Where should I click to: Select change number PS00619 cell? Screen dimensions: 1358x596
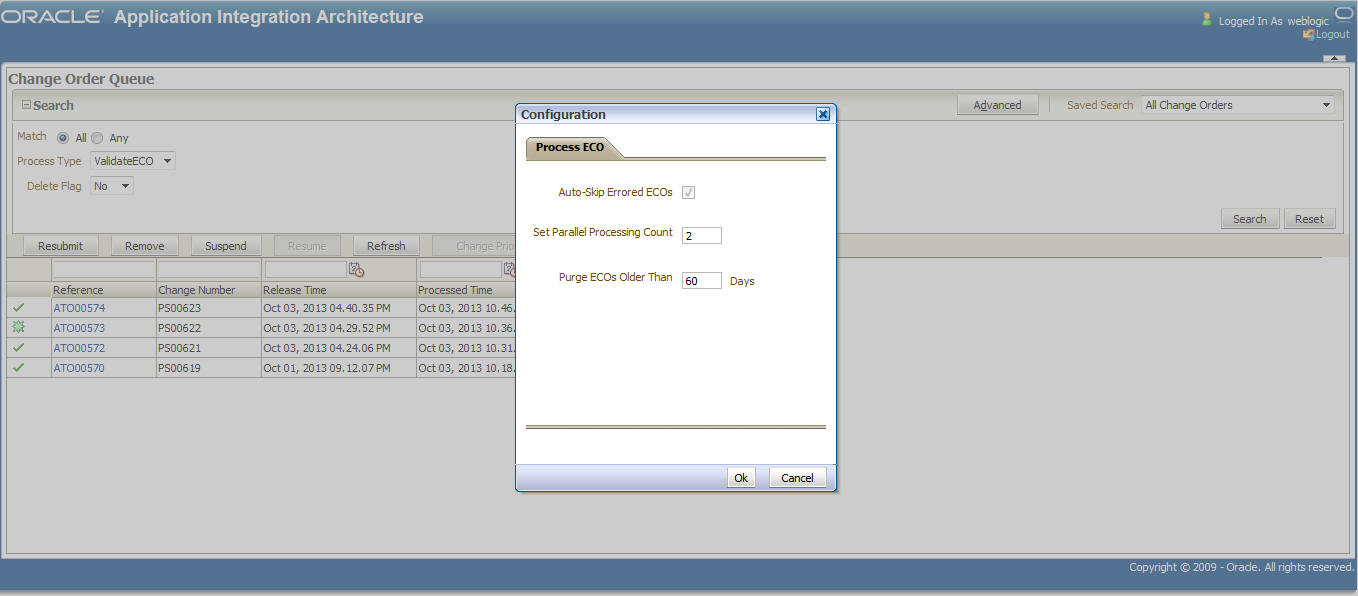(208, 368)
